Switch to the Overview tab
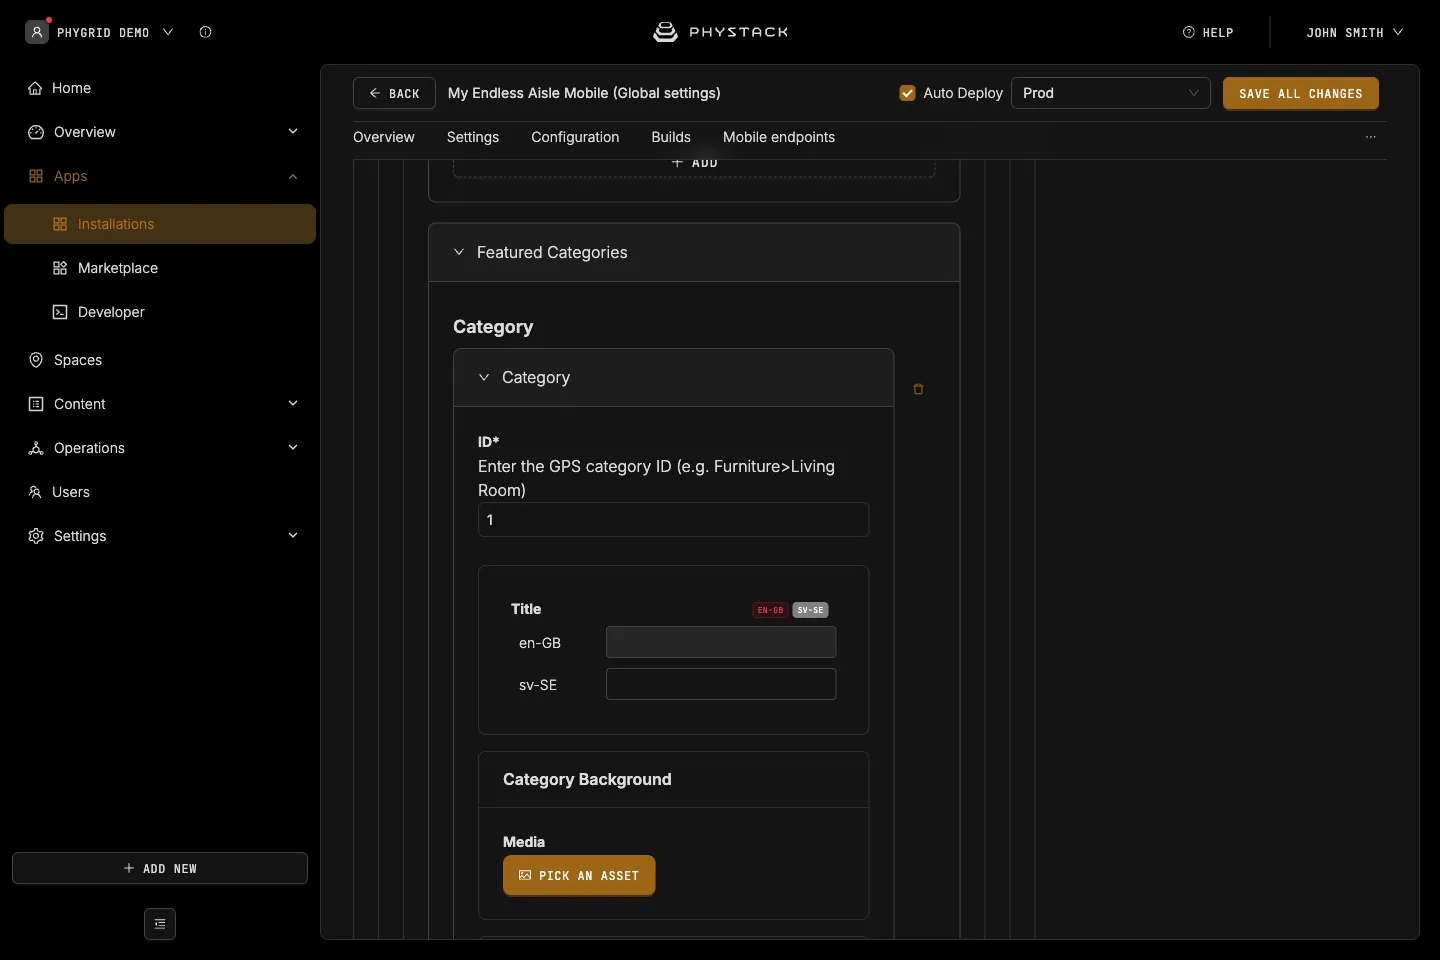1440x960 pixels. pos(384,137)
